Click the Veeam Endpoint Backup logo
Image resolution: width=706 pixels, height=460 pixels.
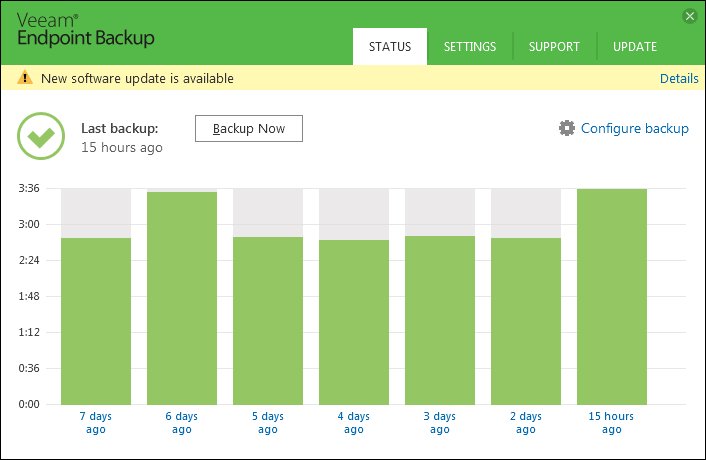click(x=86, y=31)
